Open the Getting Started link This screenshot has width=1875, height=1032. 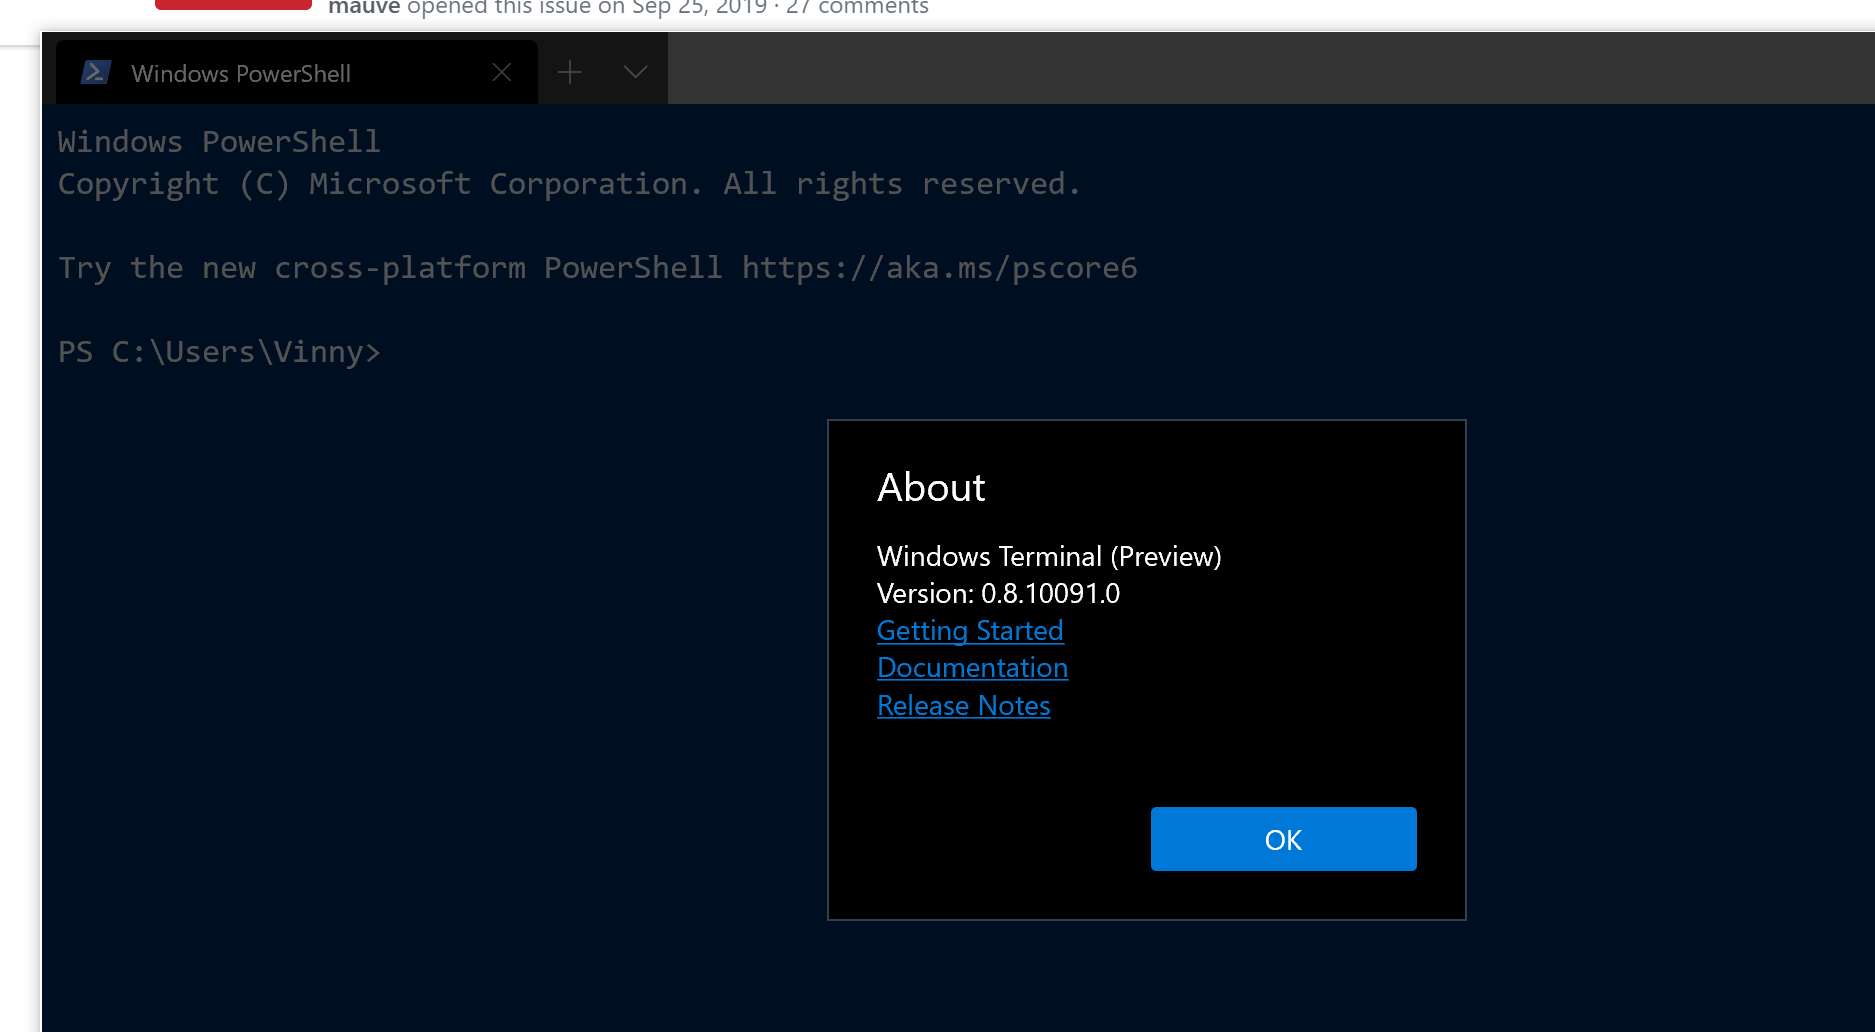(x=970, y=631)
